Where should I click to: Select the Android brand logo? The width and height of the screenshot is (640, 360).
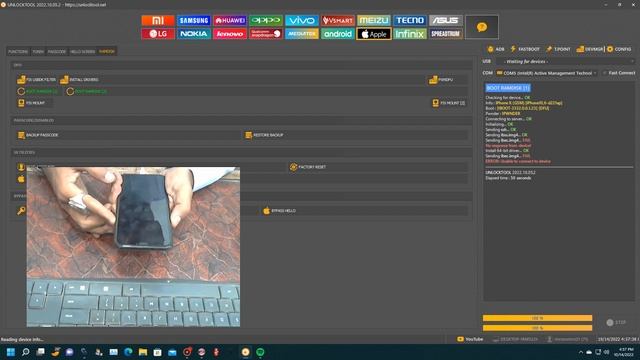pos(338,34)
